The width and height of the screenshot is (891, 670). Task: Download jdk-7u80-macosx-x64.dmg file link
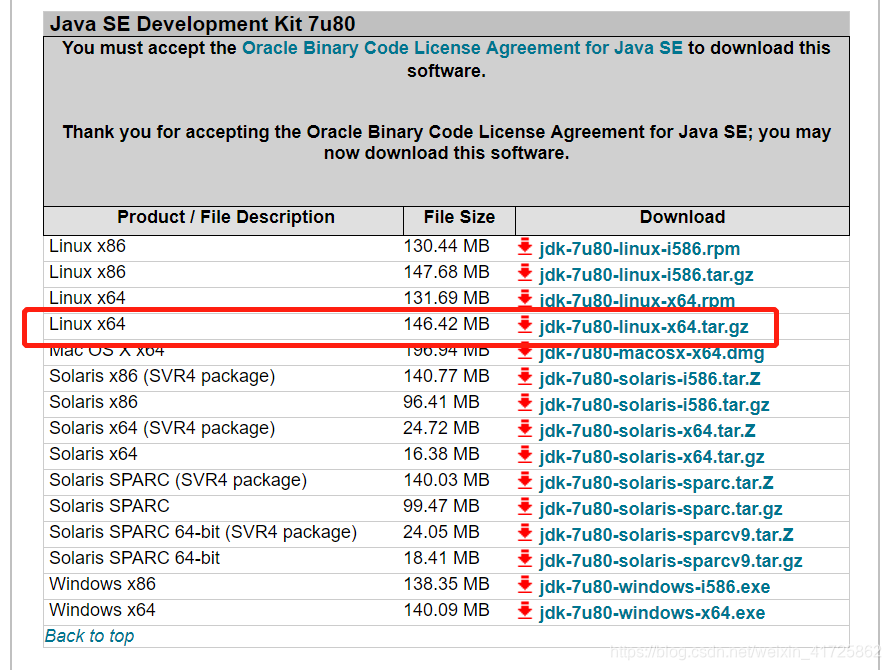click(652, 353)
